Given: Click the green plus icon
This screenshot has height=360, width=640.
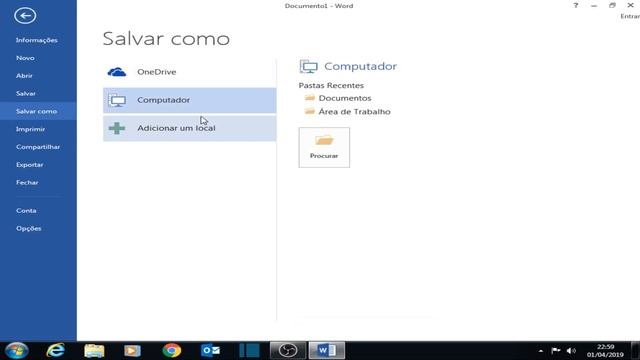Looking at the screenshot, I should coord(117,129).
